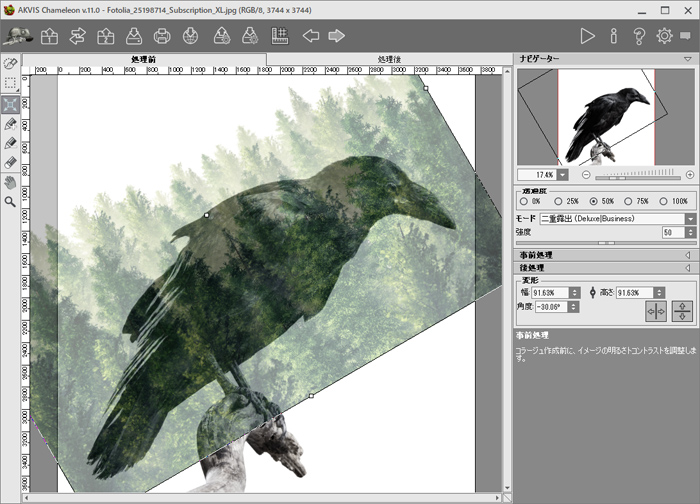Click the 幅 width stepper arrows
This screenshot has width=700, height=504.
pyautogui.click(x=575, y=293)
